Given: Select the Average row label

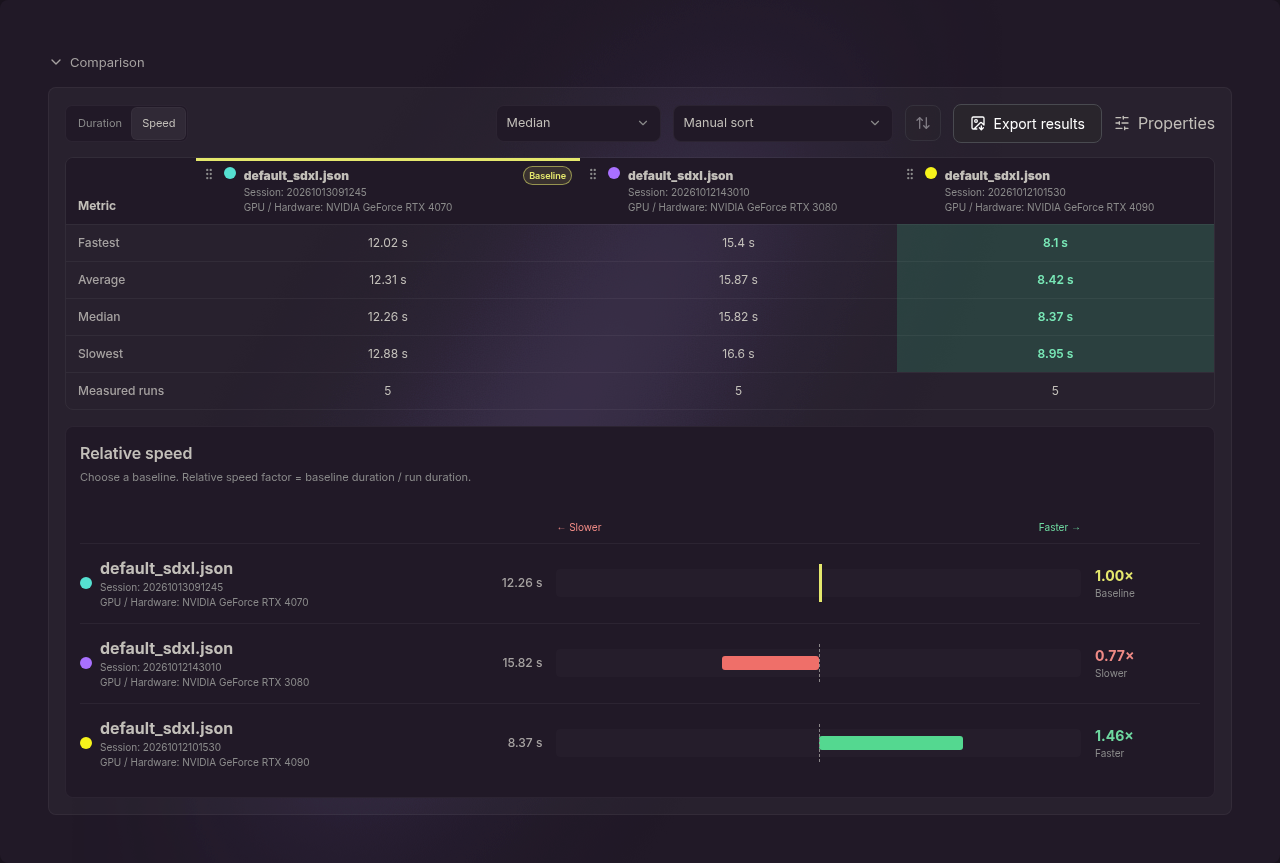Looking at the screenshot, I should click(x=100, y=280).
